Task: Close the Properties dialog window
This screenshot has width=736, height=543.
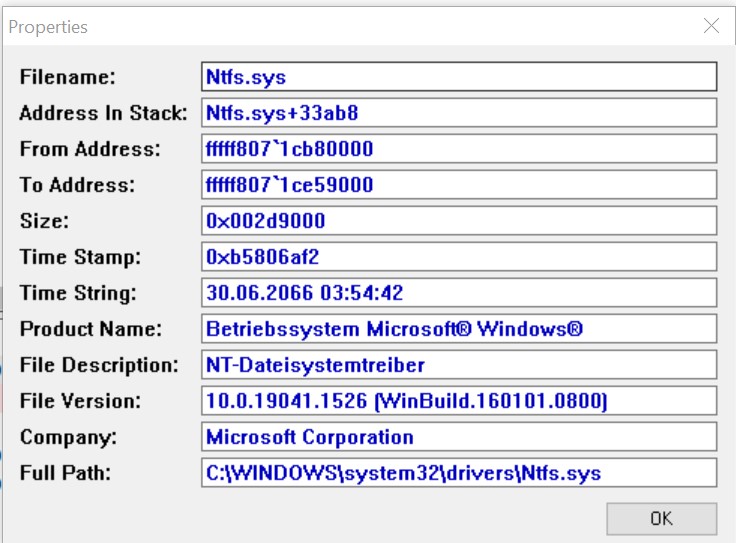Action: click(x=711, y=26)
